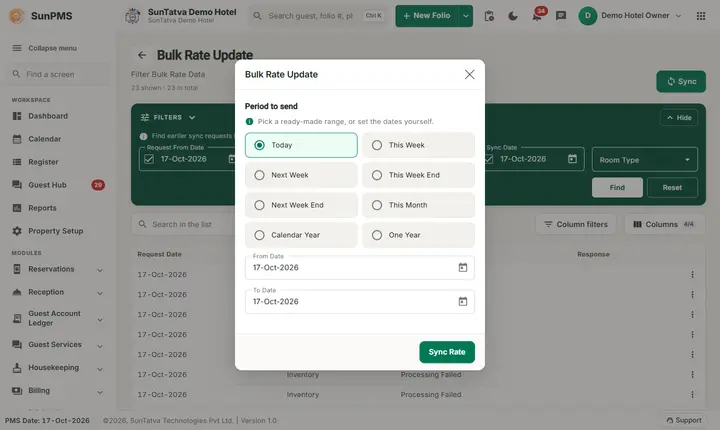This screenshot has height=430, width=720.
Task: Open the Room Type dropdown
Action: 645,159
